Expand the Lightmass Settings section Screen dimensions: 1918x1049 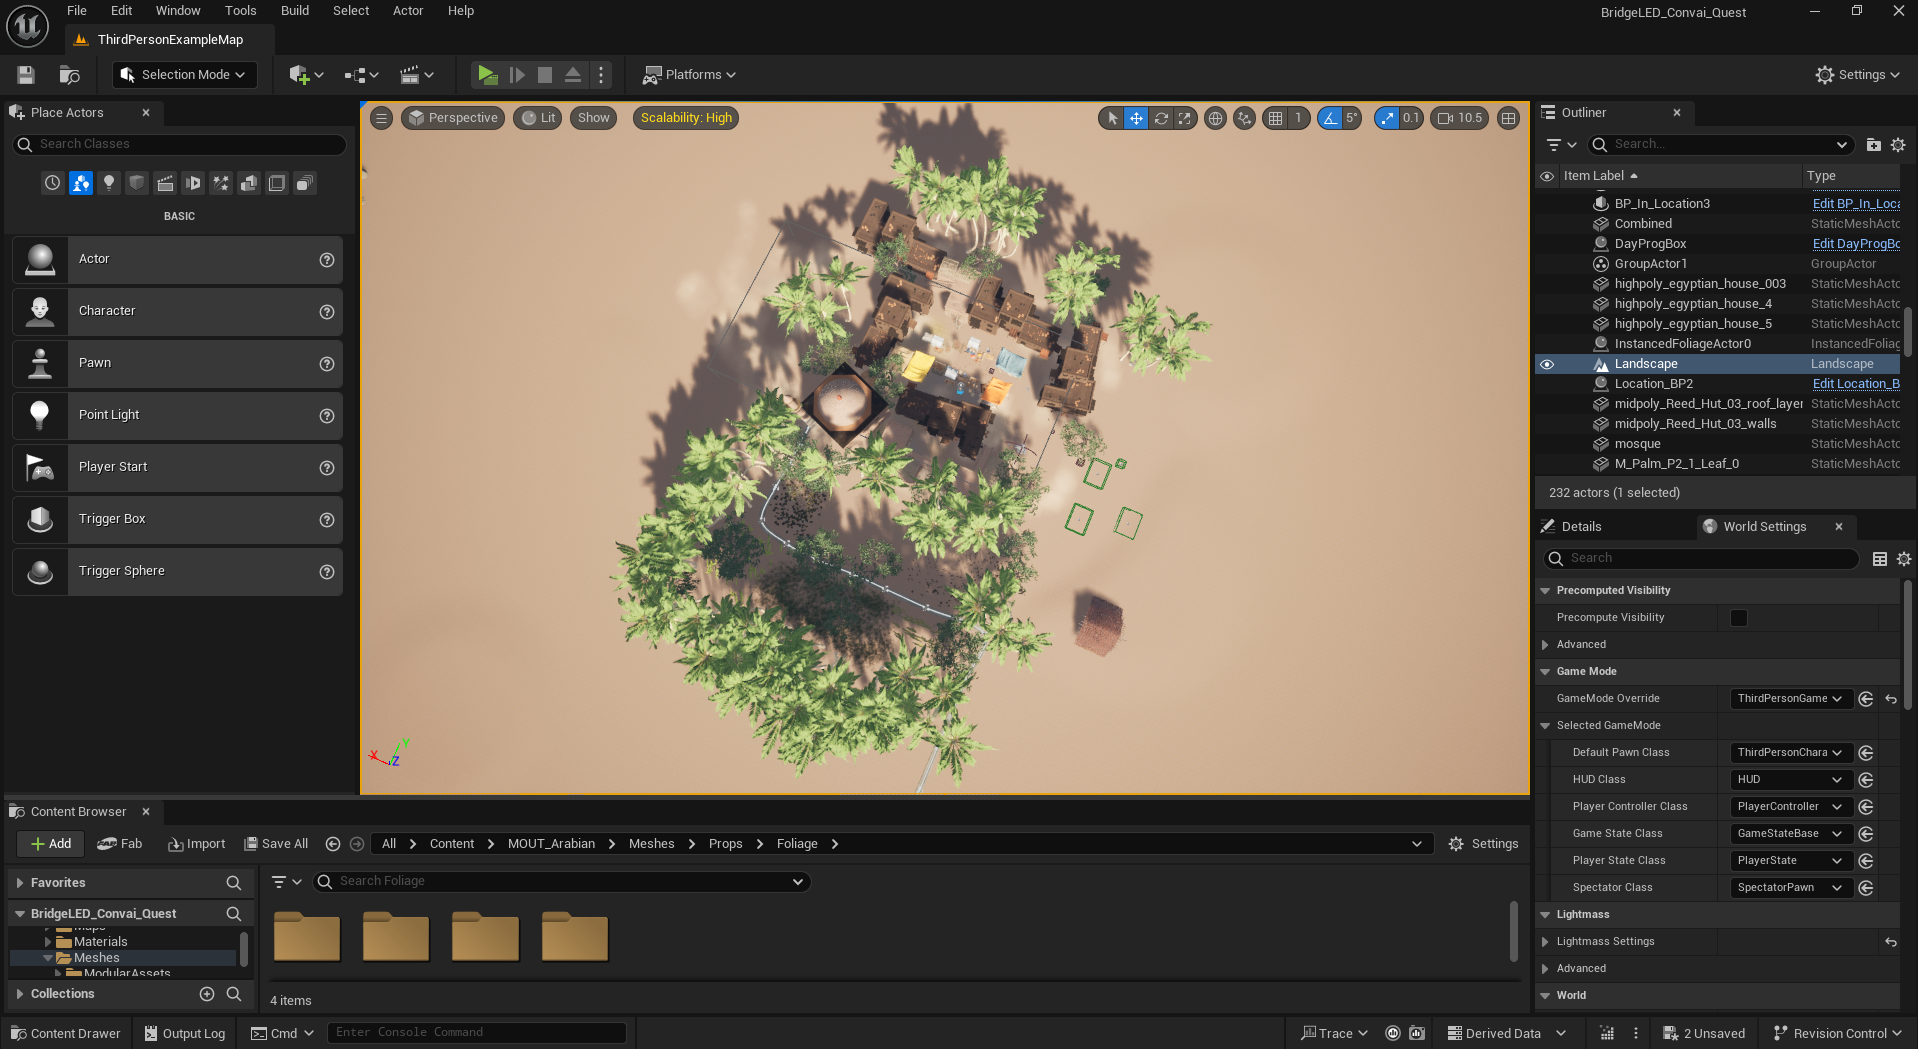[1546, 942]
